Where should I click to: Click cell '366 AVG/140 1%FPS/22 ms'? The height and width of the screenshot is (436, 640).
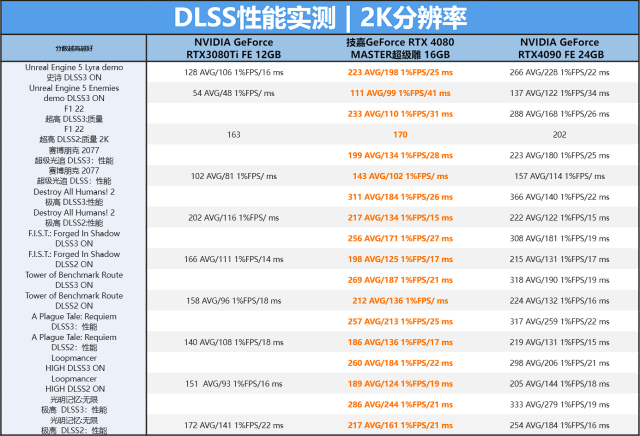click(560, 197)
